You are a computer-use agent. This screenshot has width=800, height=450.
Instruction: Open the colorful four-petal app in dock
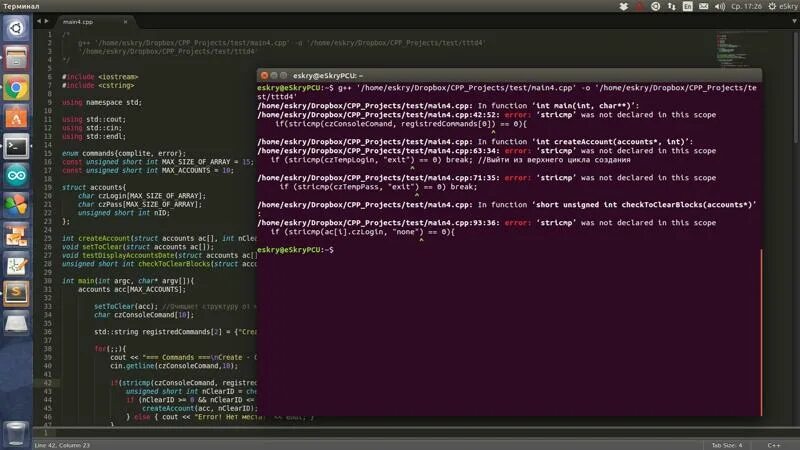point(16,206)
